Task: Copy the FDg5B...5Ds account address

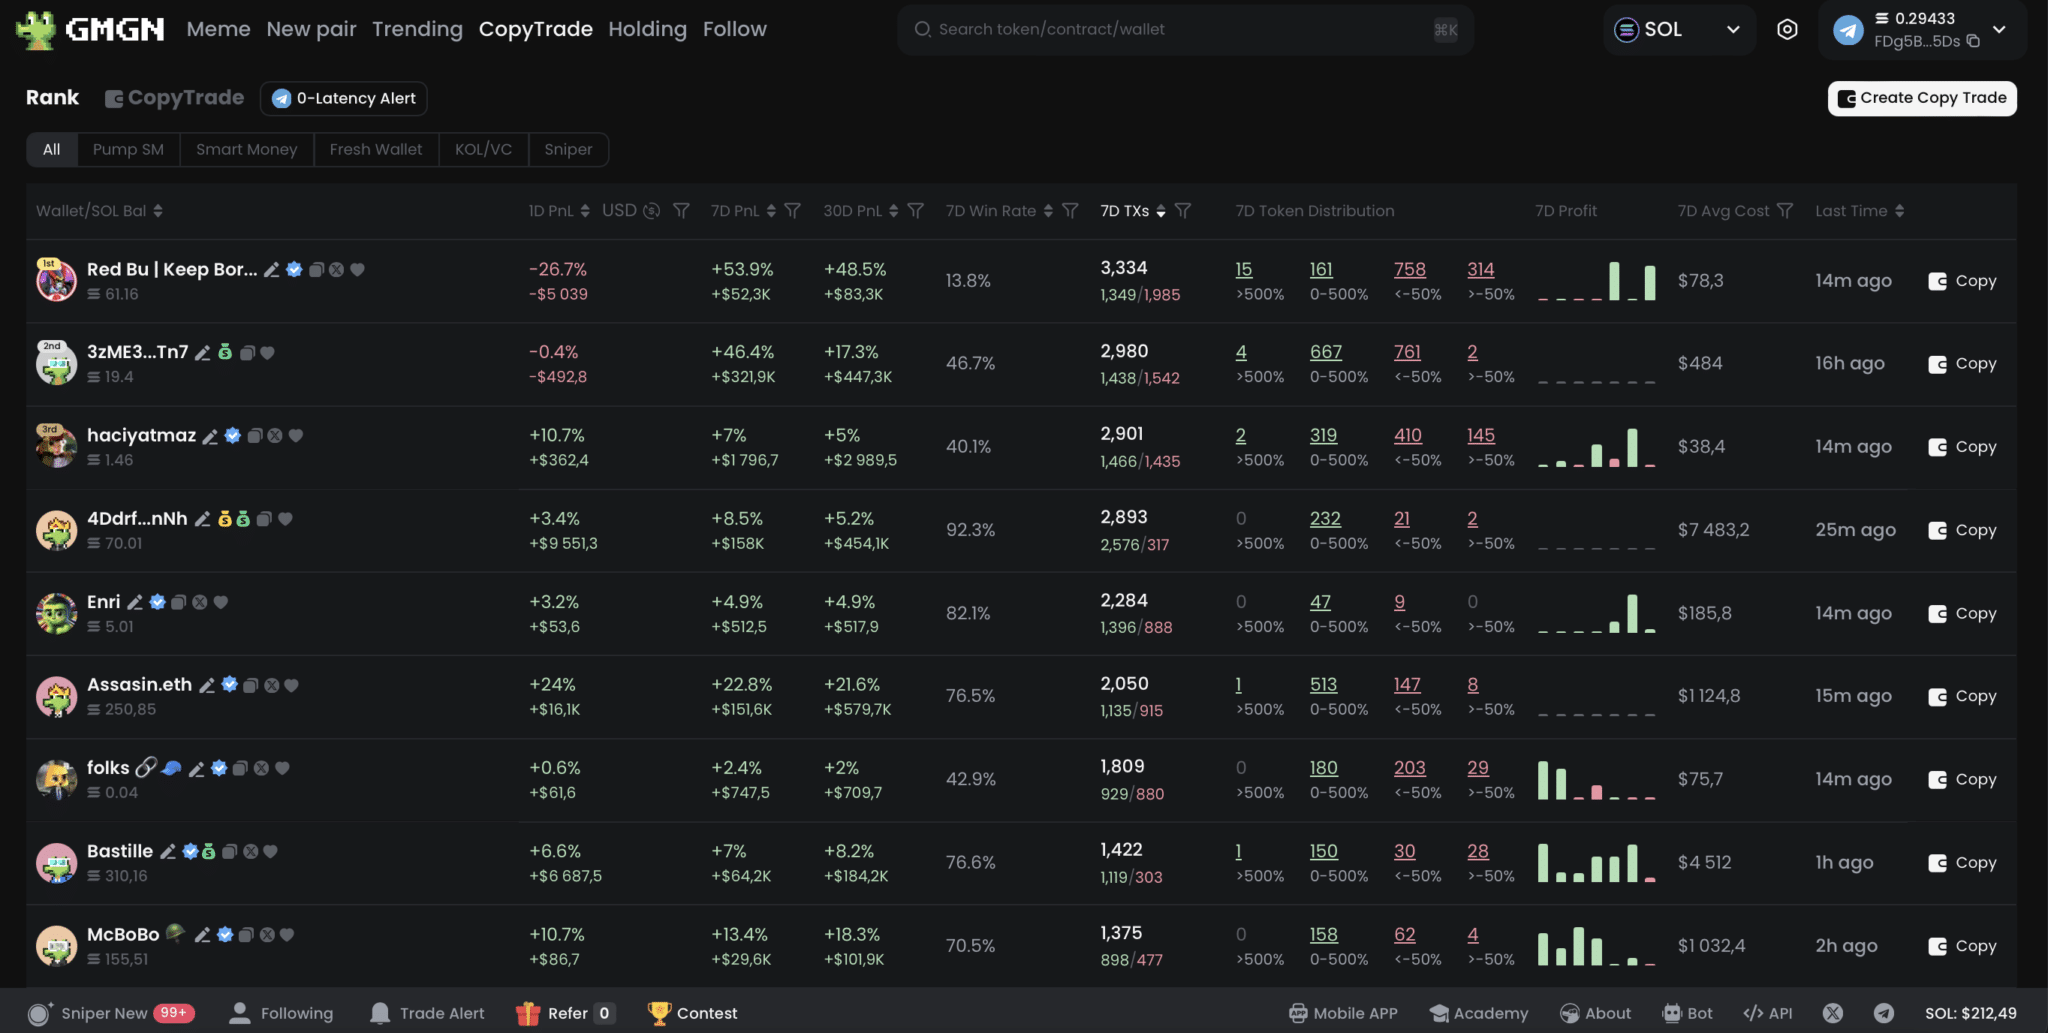Action: coord(1973,43)
